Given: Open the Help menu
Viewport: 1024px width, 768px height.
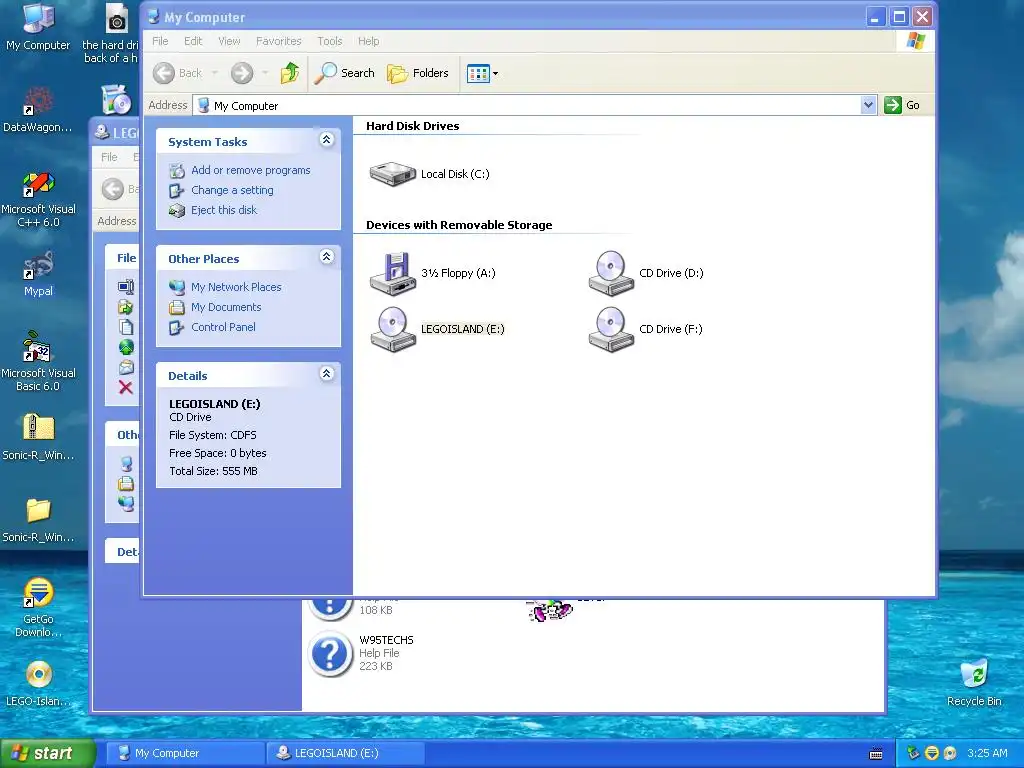Looking at the screenshot, I should (368, 41).
